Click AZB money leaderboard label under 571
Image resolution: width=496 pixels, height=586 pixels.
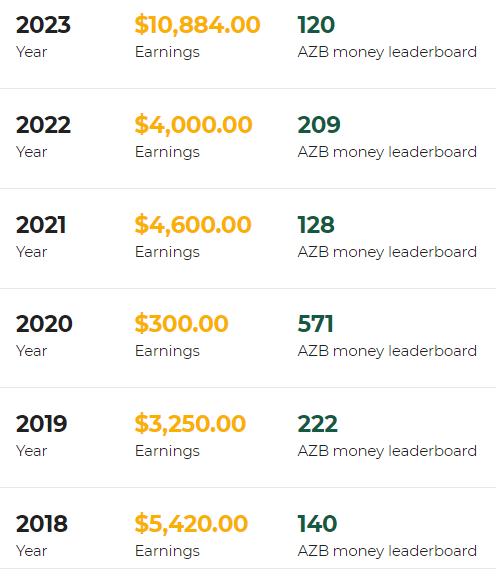[387, 351]
